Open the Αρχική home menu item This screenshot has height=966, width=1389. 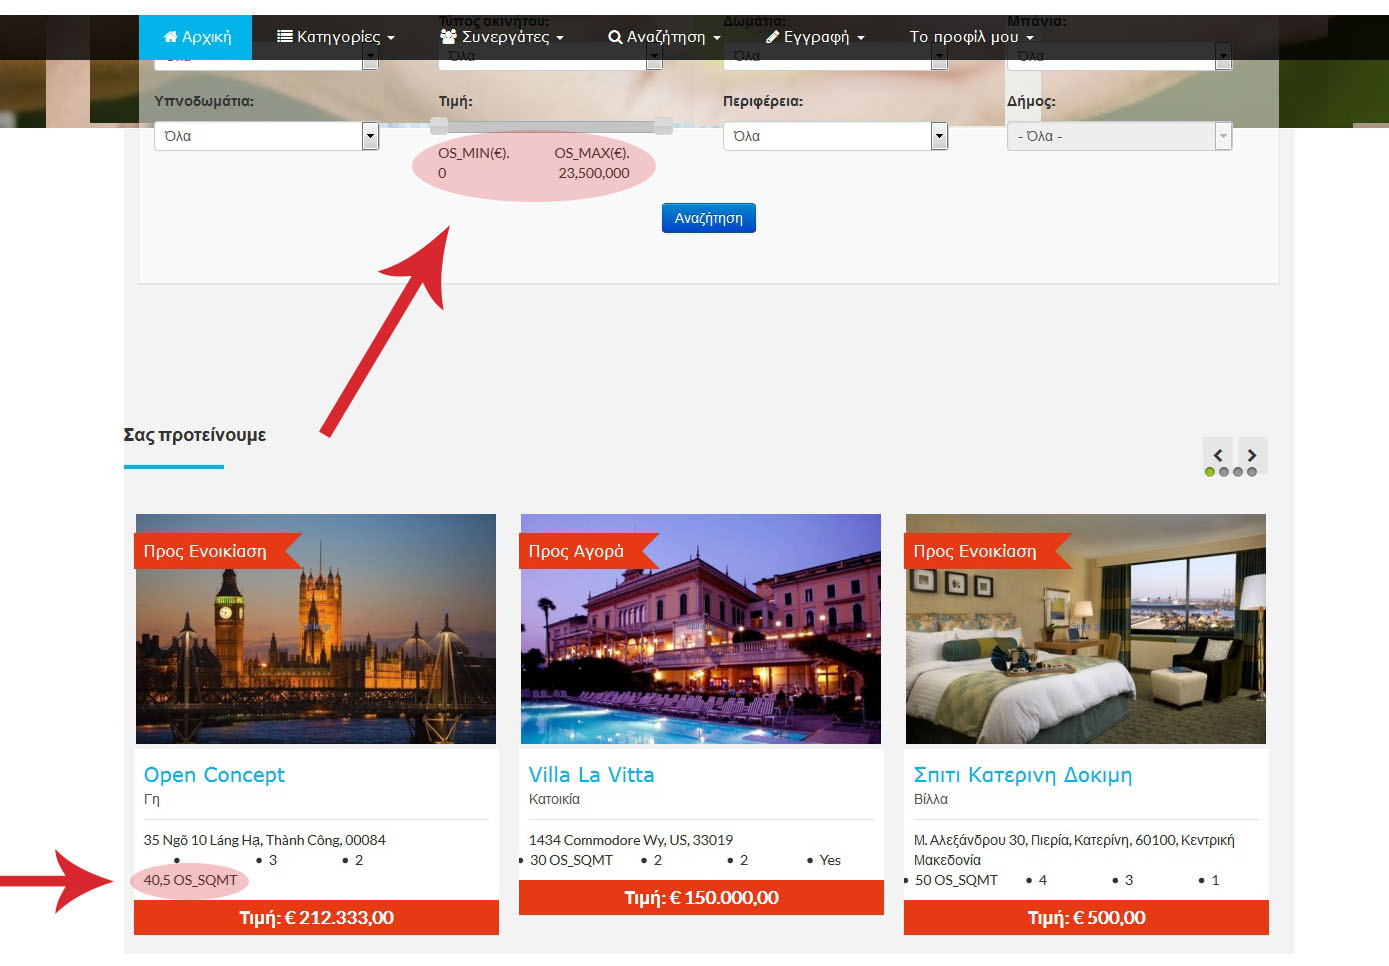(196, 37)
